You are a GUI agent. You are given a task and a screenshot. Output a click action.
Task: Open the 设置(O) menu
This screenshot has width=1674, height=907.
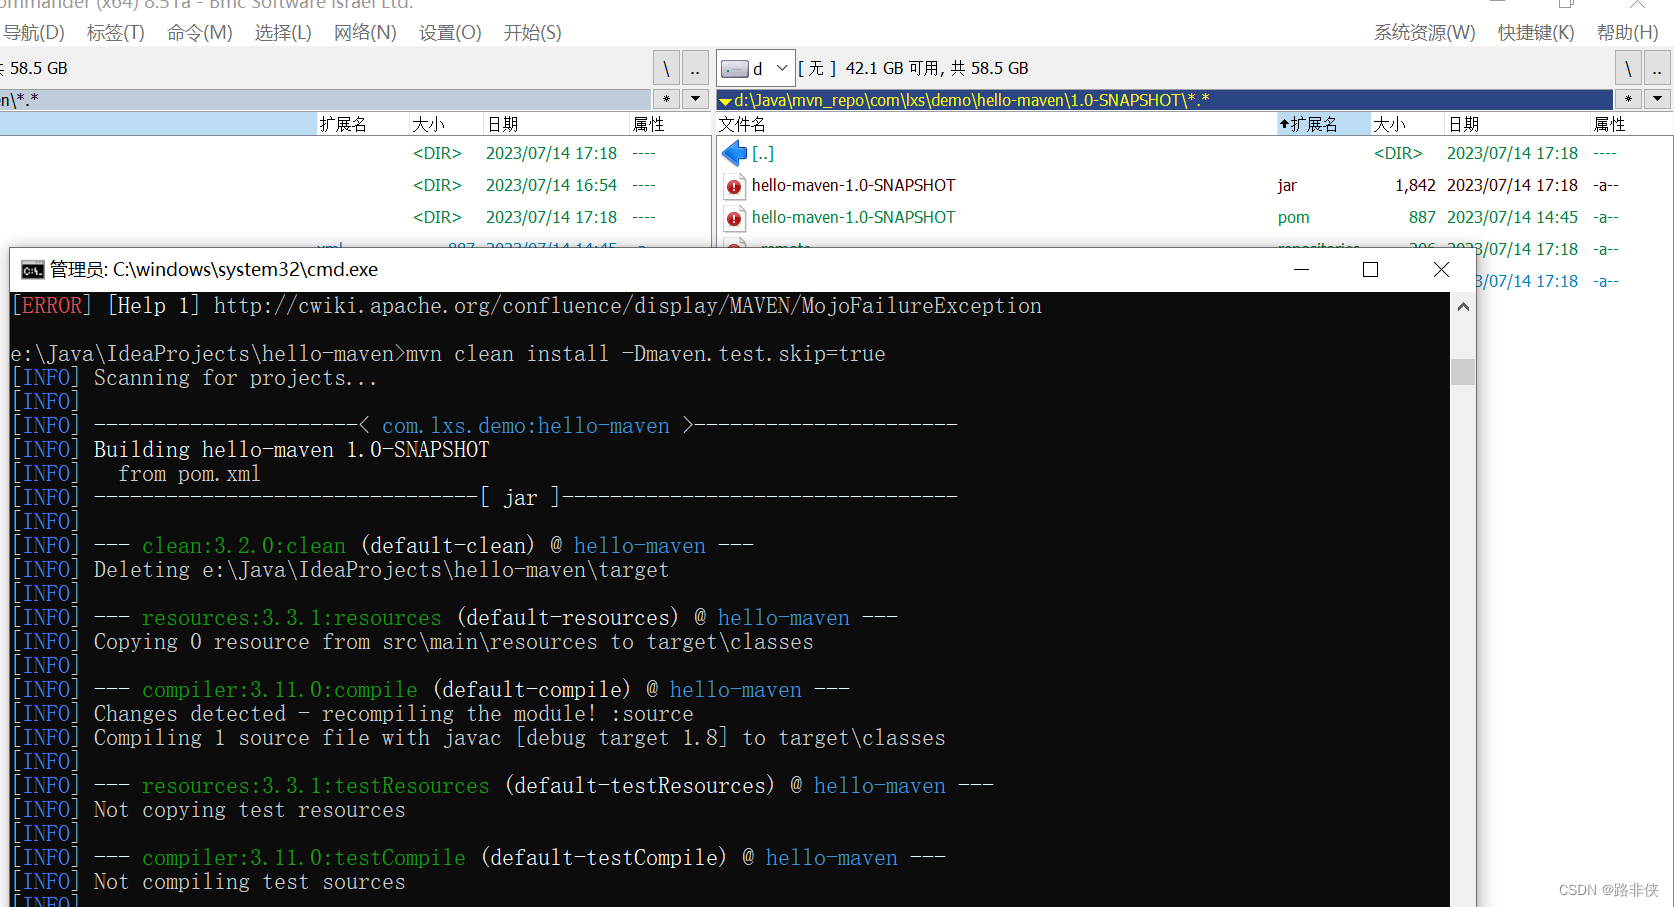pos(450,33)
